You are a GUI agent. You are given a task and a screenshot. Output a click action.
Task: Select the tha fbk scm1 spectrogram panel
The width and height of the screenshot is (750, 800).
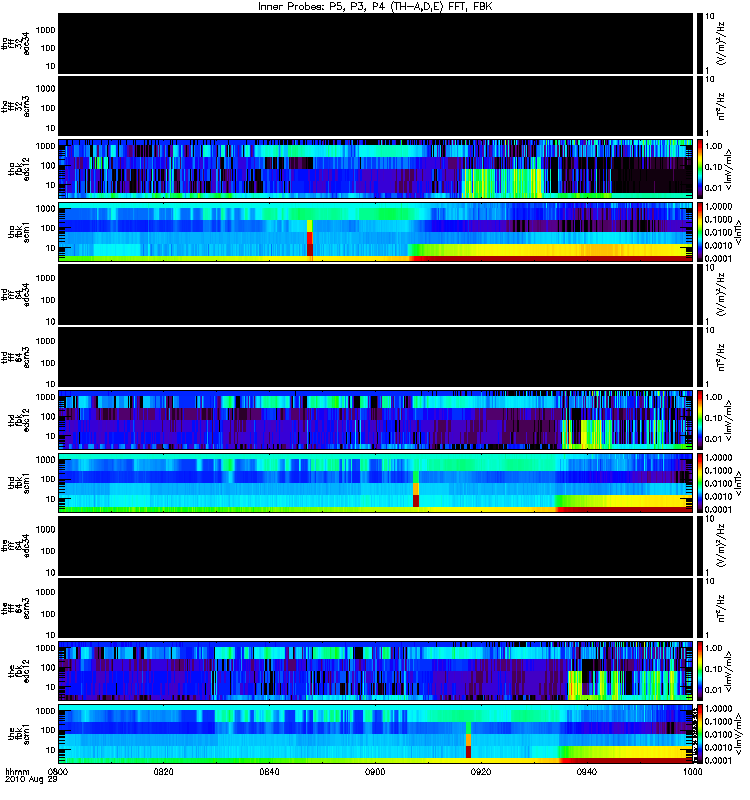(376, 232)
